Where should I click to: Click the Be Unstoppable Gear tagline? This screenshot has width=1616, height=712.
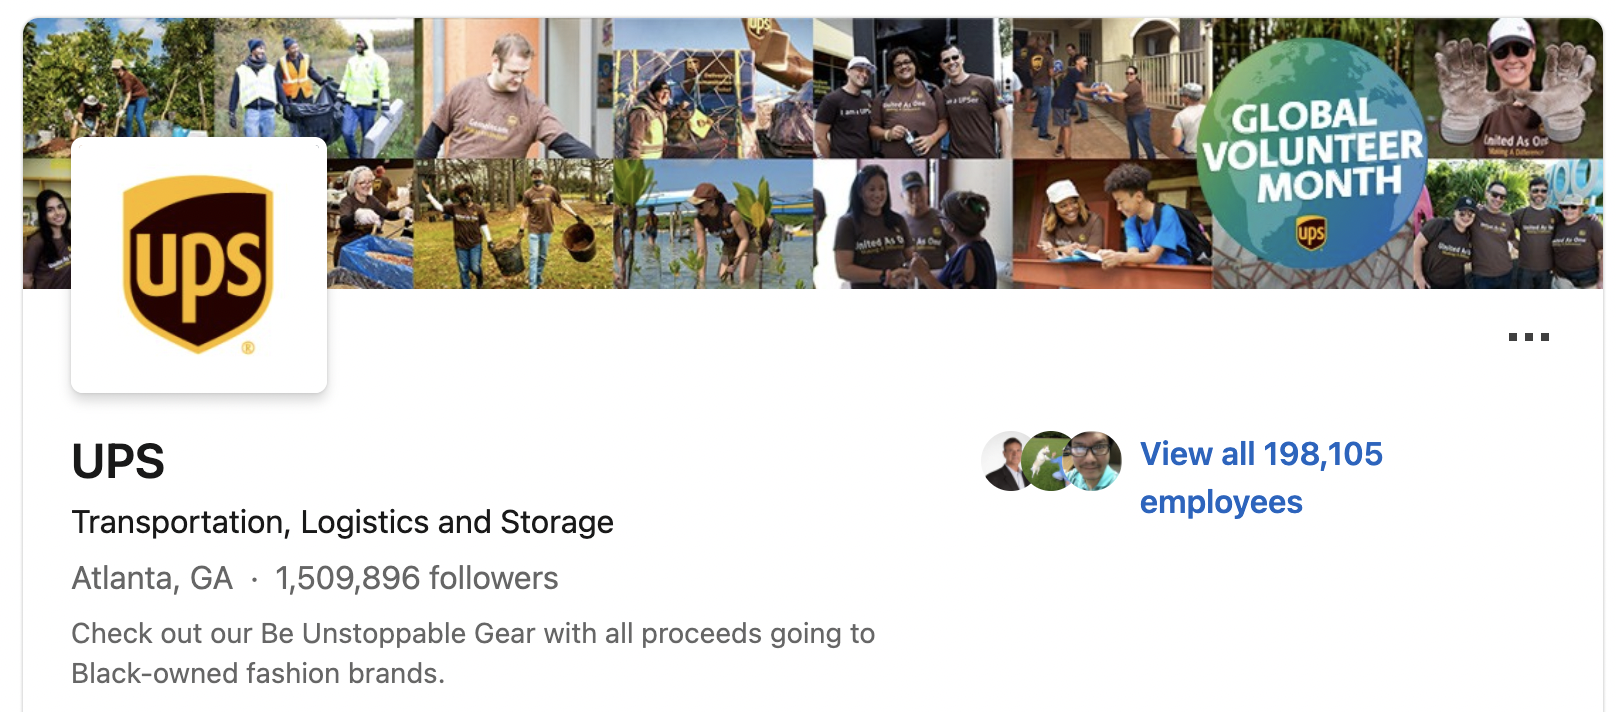click(x=473, y=653)
